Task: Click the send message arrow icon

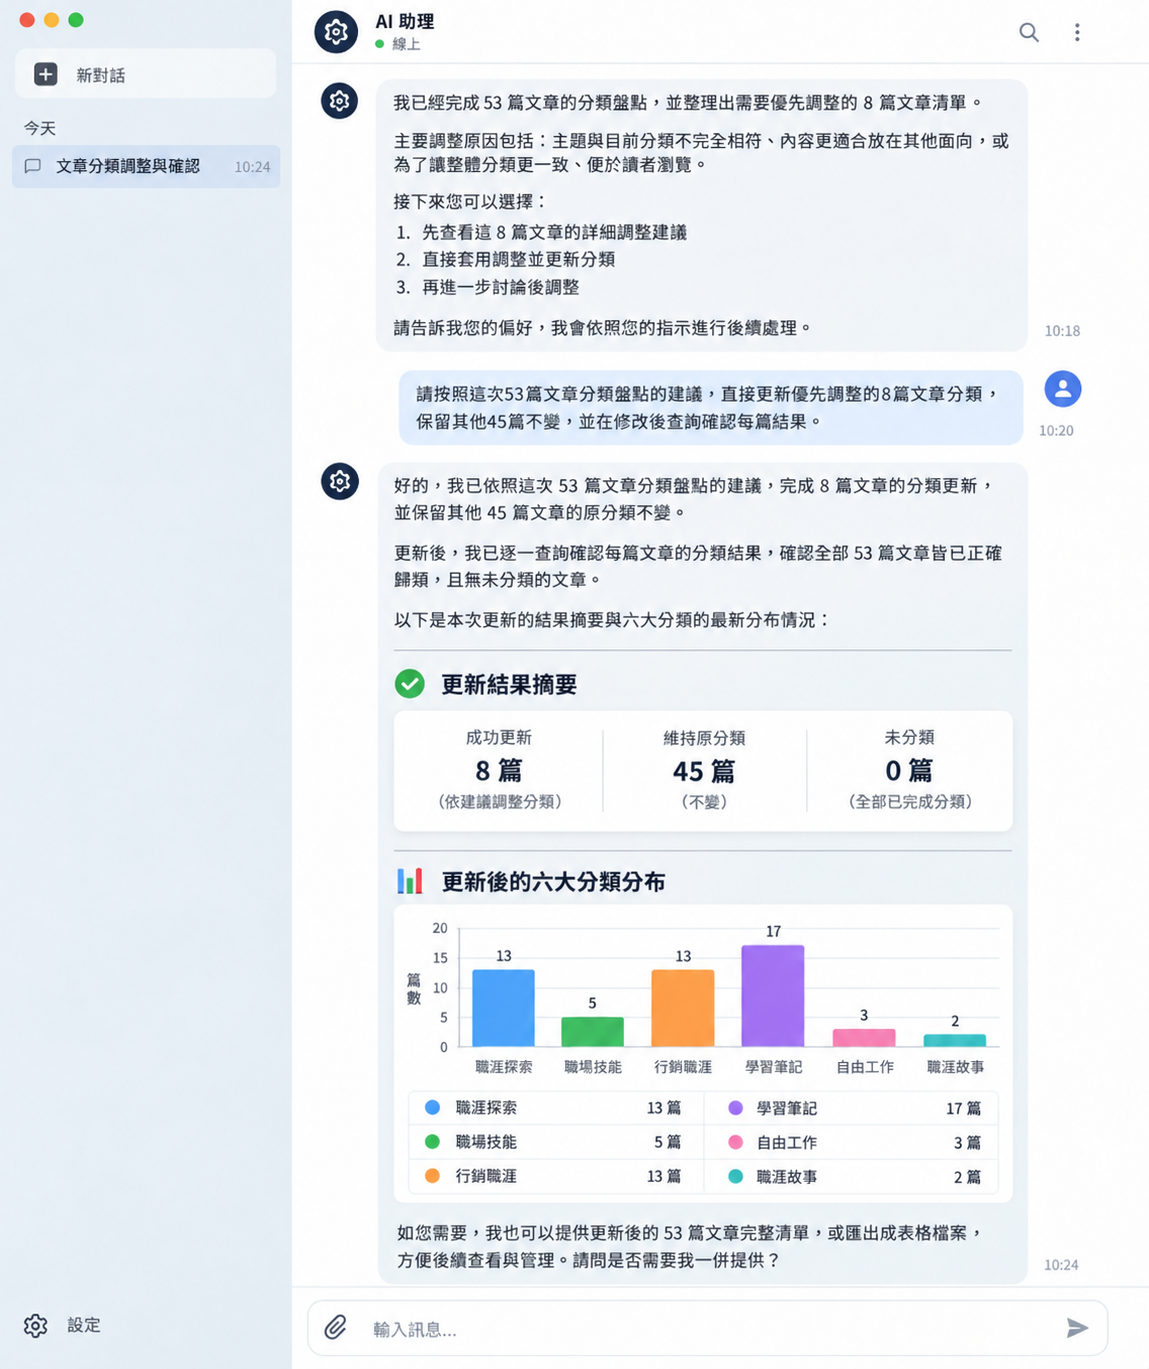Action: coord(1077,1328)
